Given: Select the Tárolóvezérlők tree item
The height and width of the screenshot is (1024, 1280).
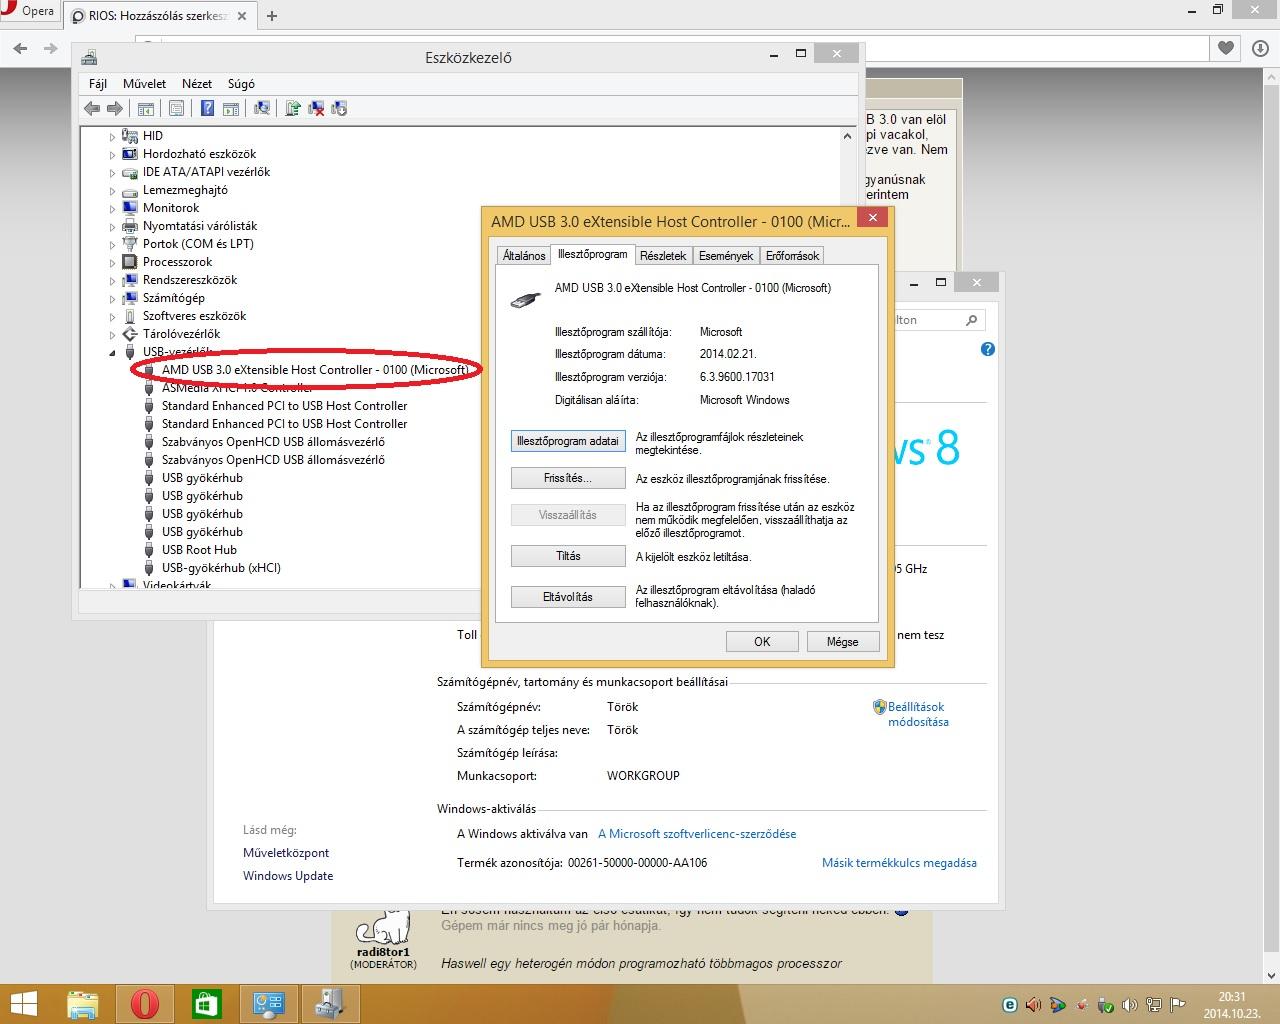Looking at the screenshot, I should click(181, 334).
